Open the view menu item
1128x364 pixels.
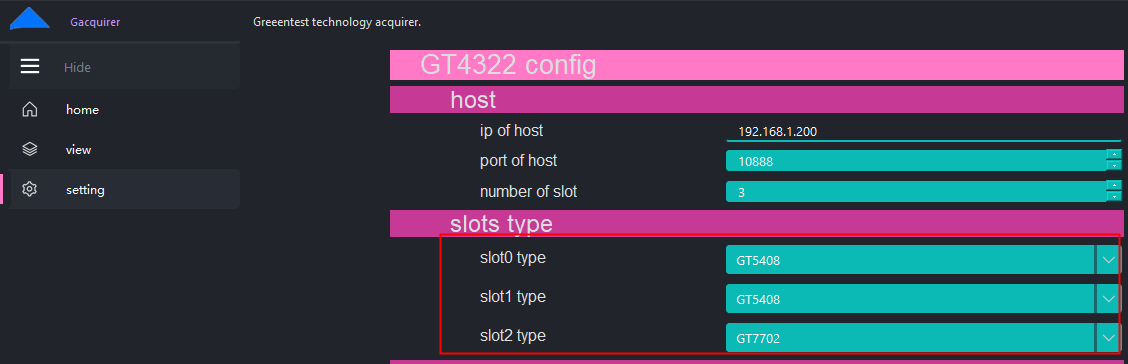(x=121, y=150)
